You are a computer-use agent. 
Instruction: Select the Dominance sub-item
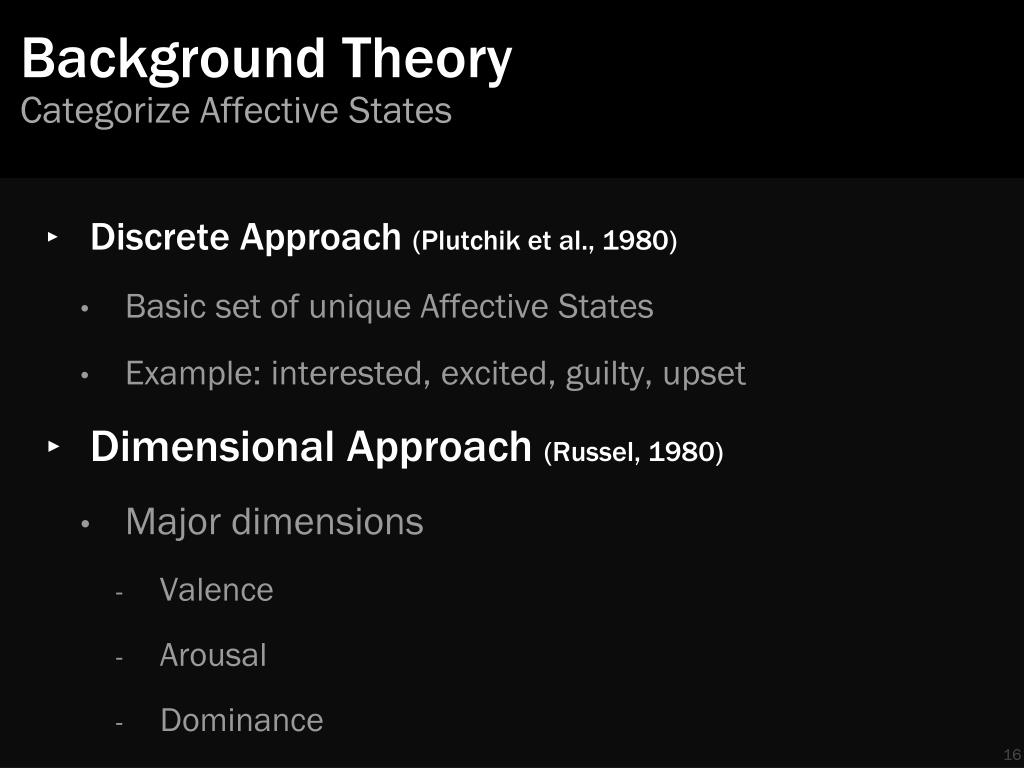(x=242, y=720)
